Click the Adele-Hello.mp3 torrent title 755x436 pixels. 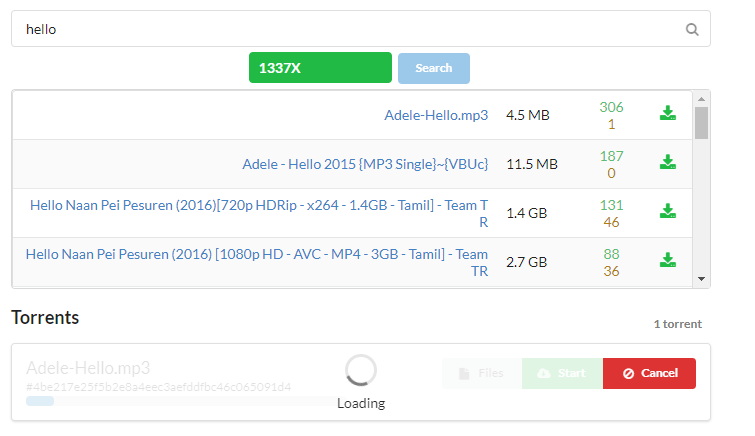(88, 367)
